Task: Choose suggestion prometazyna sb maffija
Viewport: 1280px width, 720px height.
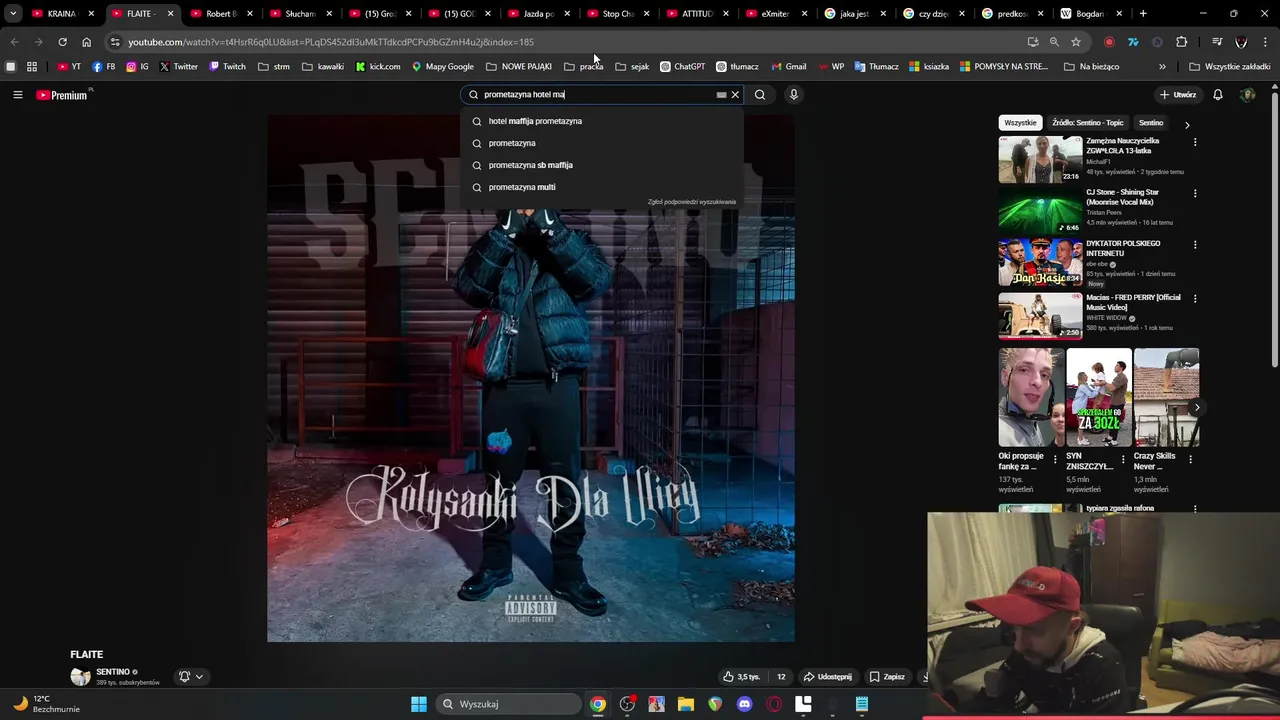Action: click(602, 165)
